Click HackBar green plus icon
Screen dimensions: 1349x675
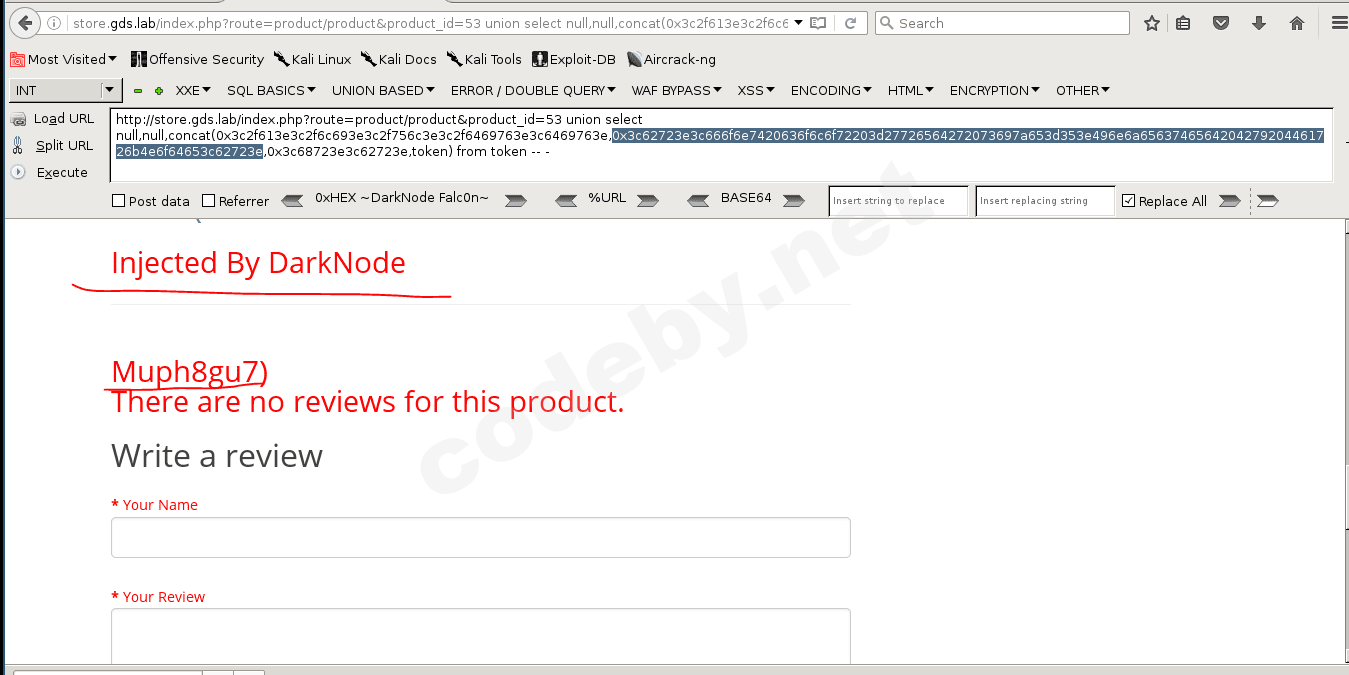click(x=158, y=90)
